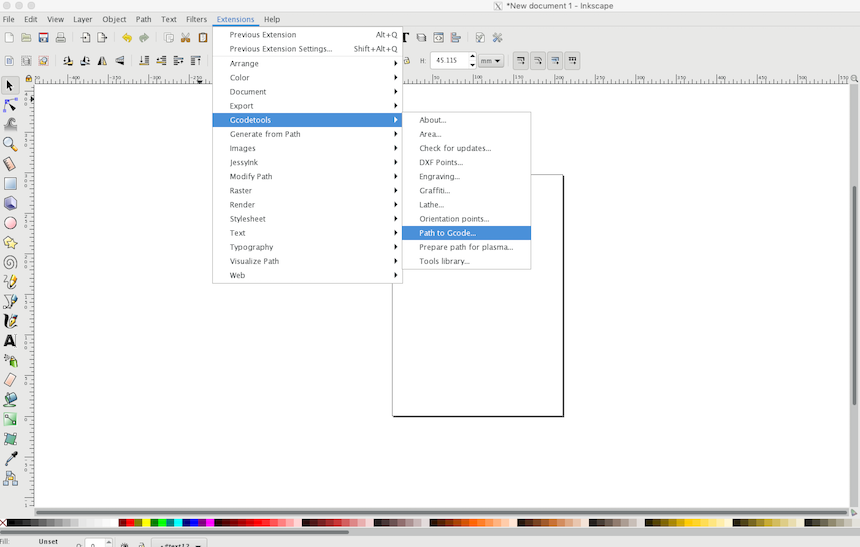Click the Import file icon
The image size is (860, 547).
click(85, 38)
